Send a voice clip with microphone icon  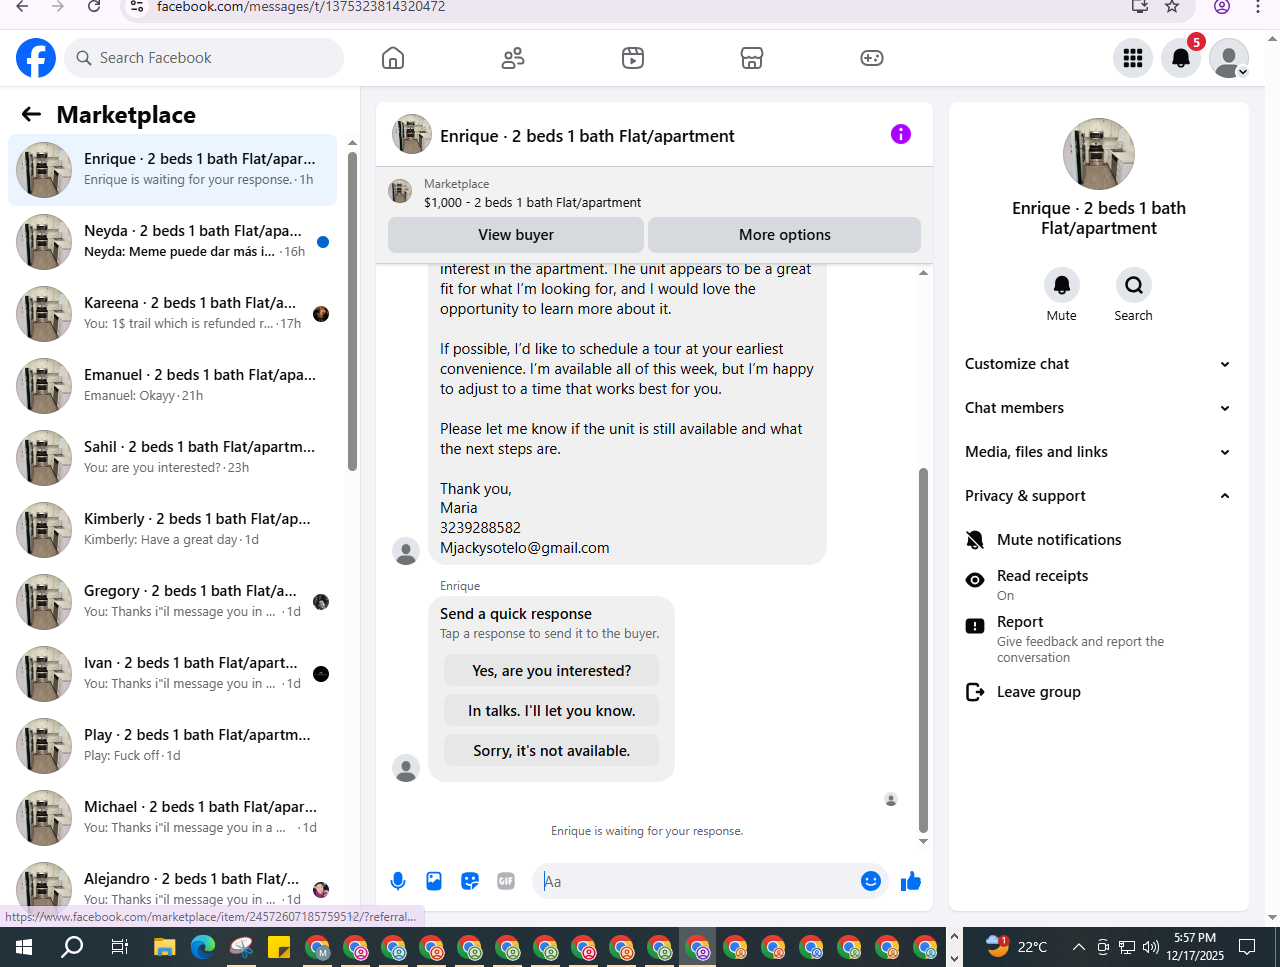(398, 881)
